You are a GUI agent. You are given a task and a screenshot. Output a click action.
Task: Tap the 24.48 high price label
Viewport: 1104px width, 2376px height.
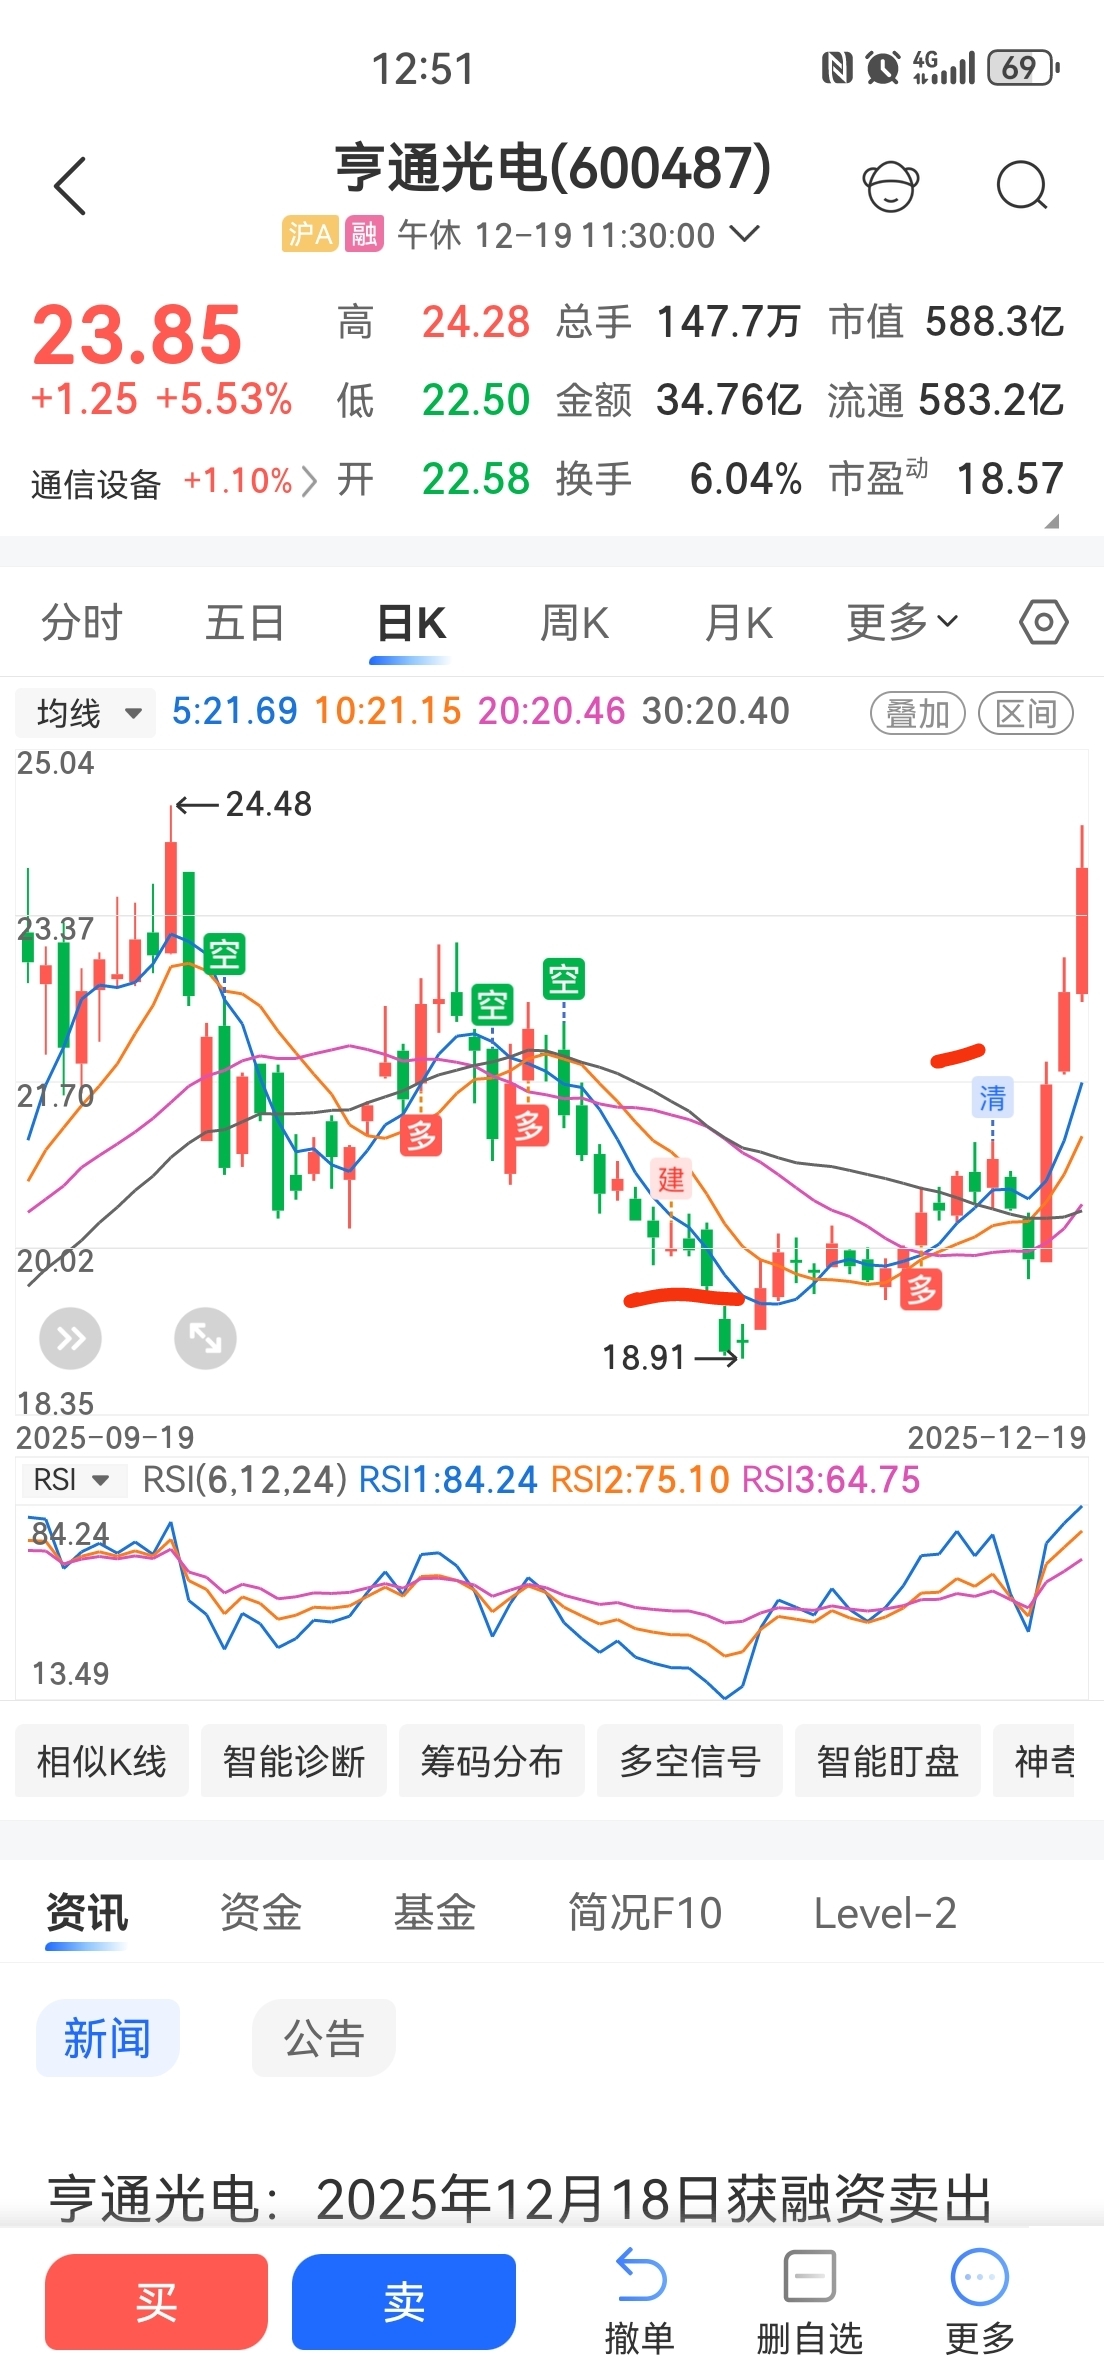268,804
